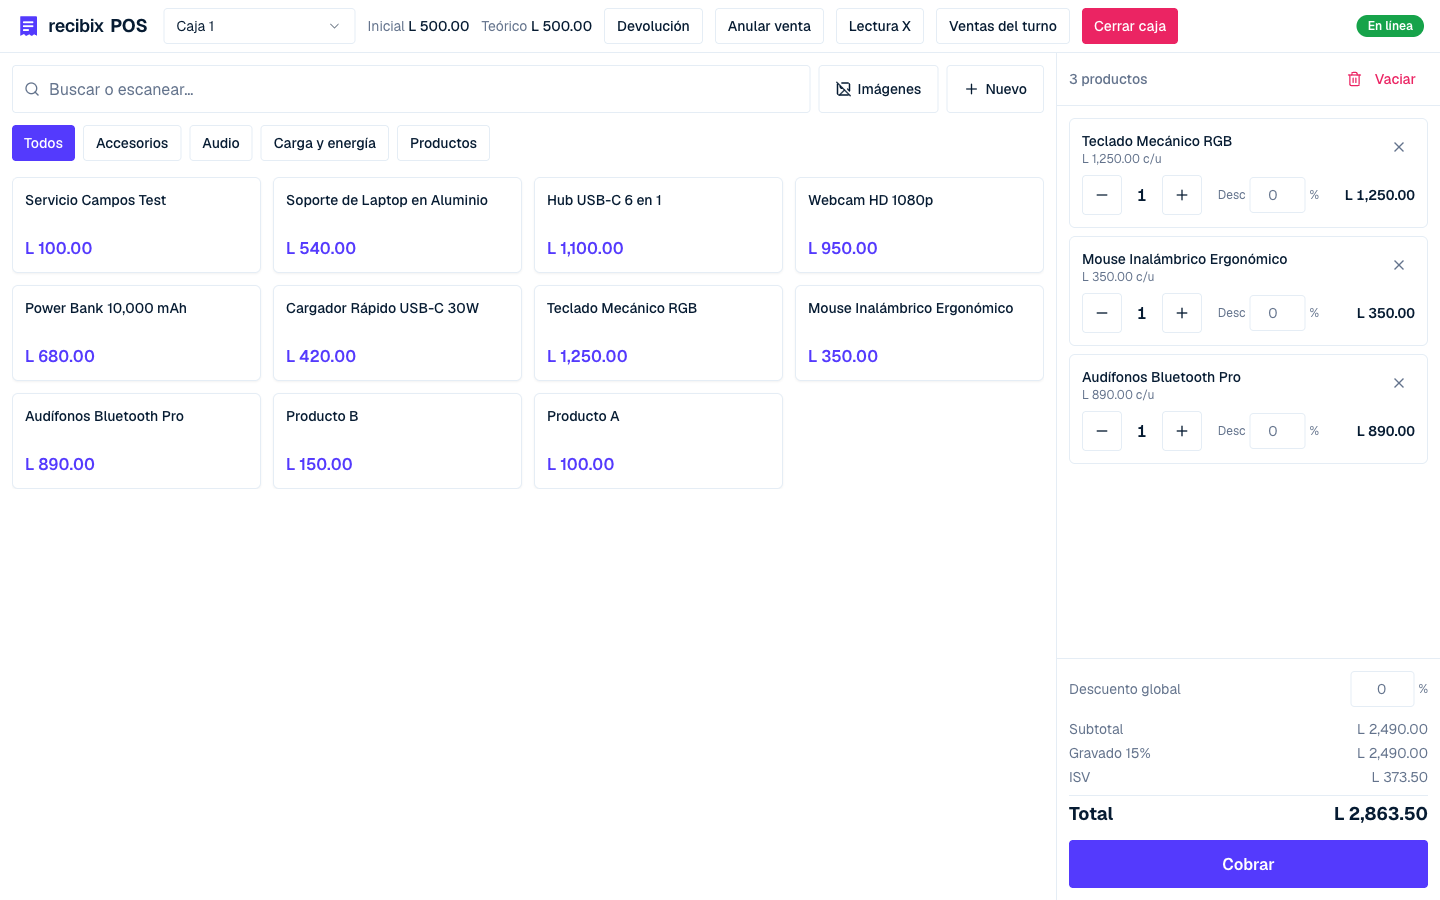Viewport: 1440px width, 900px height.
Task: Focus the Buscar o escanear search field
Action: pyautogui.click(x=411, y=89)
